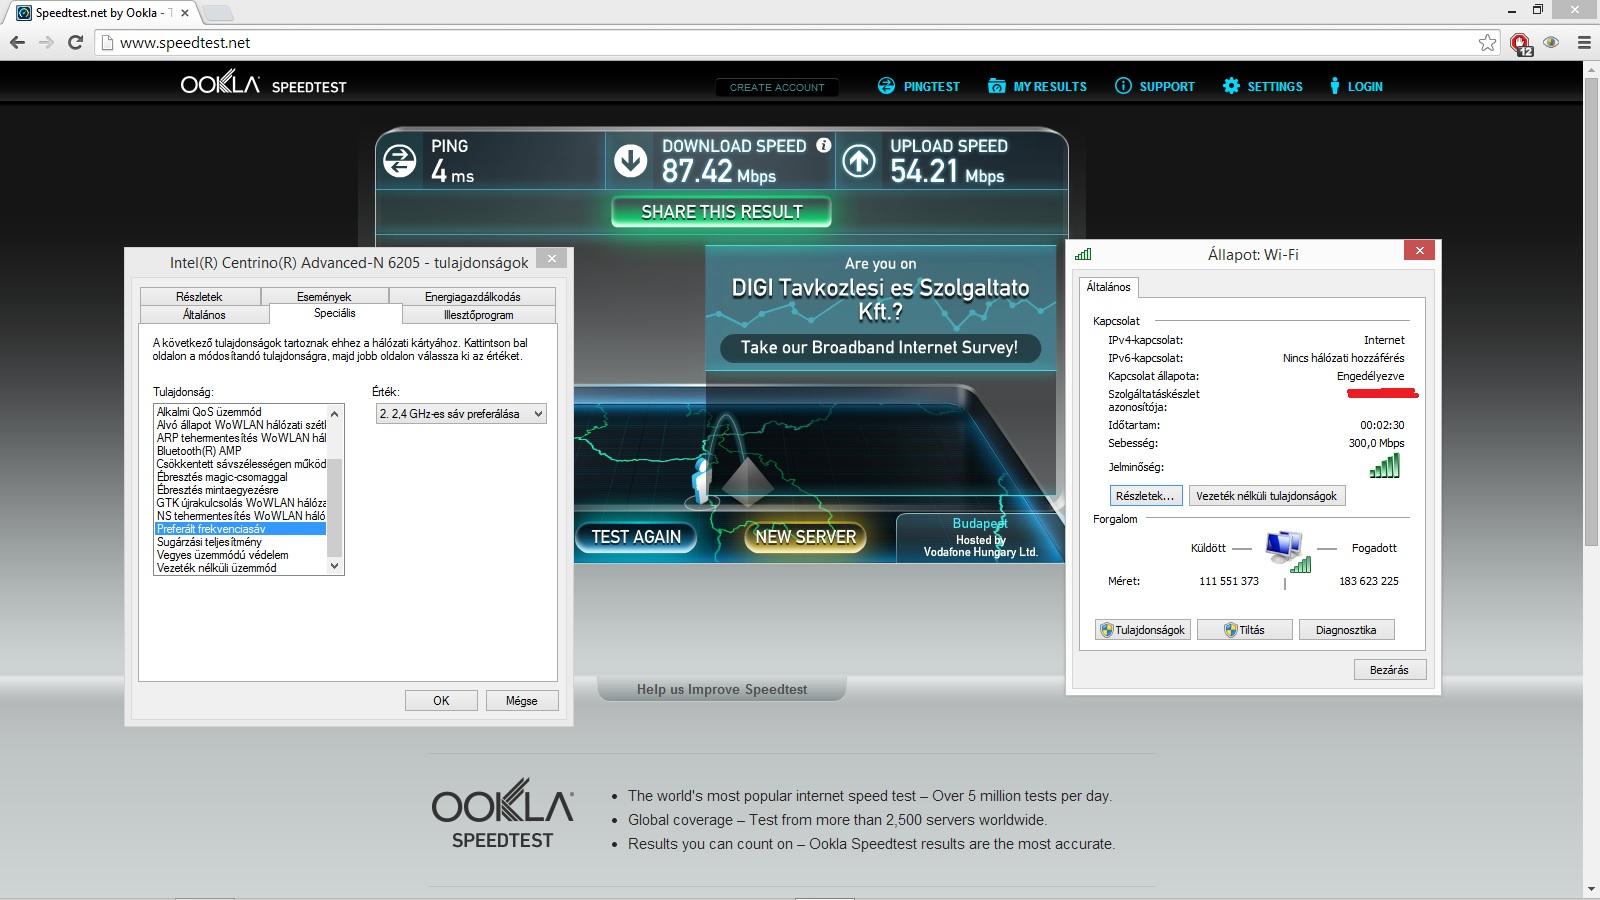Click the page vertical scrollbar thumb
Image resolution: width=1600 pixels, height=900 pixels.
[x=1591, y=312]
